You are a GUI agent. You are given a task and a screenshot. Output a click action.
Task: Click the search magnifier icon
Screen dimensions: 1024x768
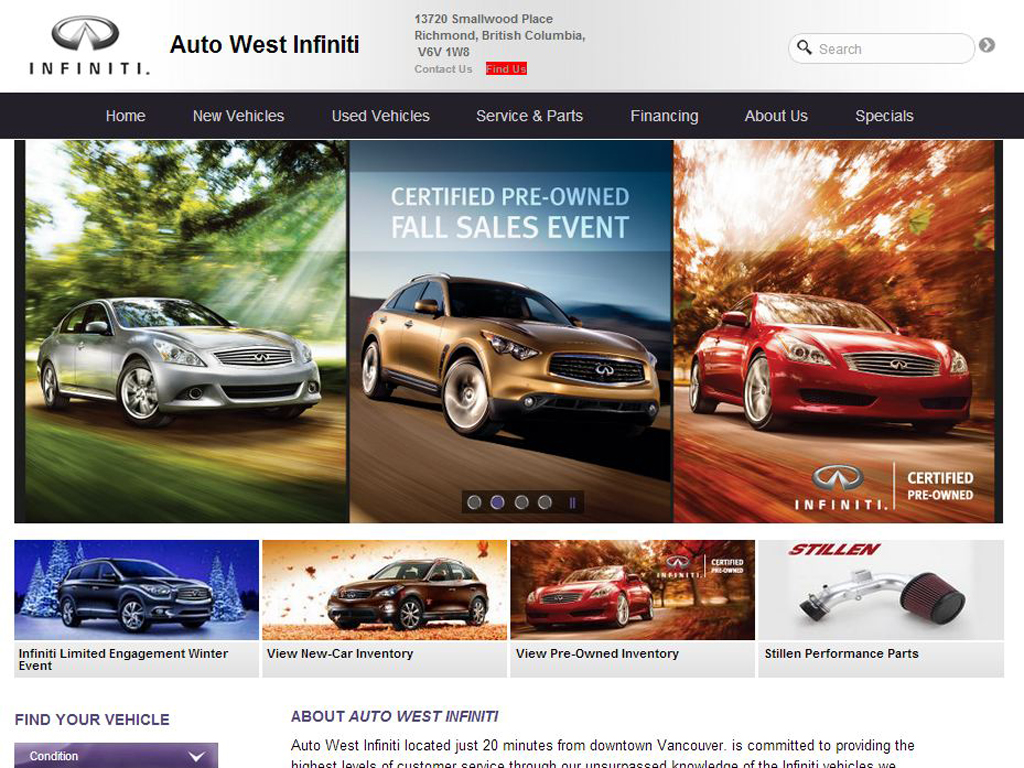tap(804, 48)
